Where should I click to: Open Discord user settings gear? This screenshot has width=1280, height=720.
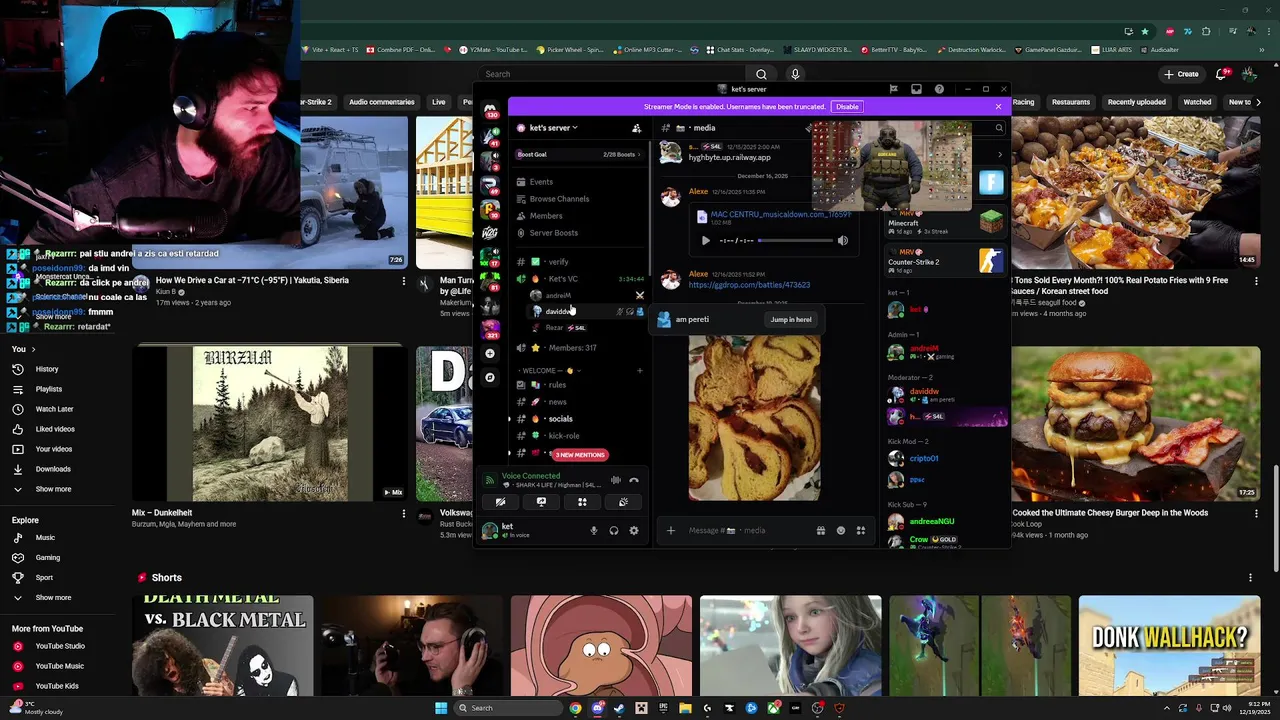point(634,531)
